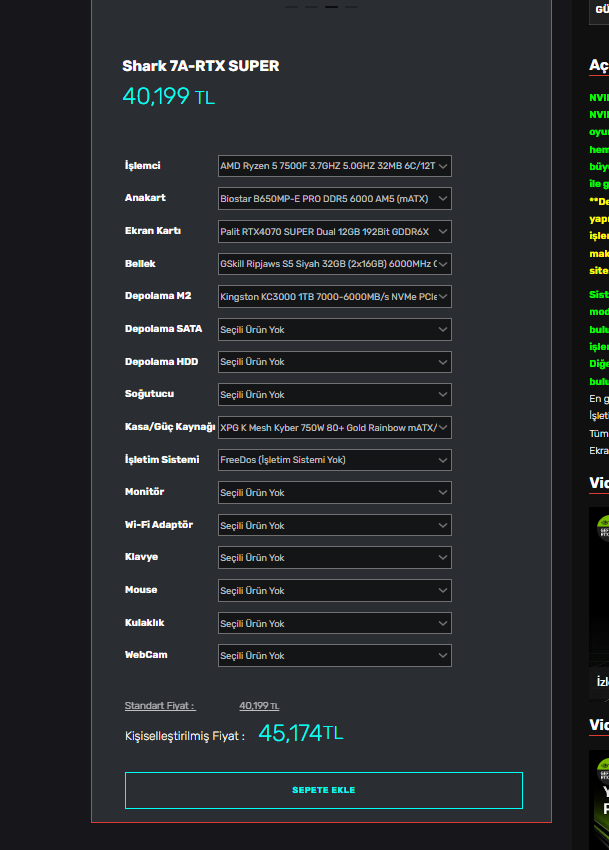Click the Anakart label
Viewport: 609px width, 850px height.
tap(145, 198)
